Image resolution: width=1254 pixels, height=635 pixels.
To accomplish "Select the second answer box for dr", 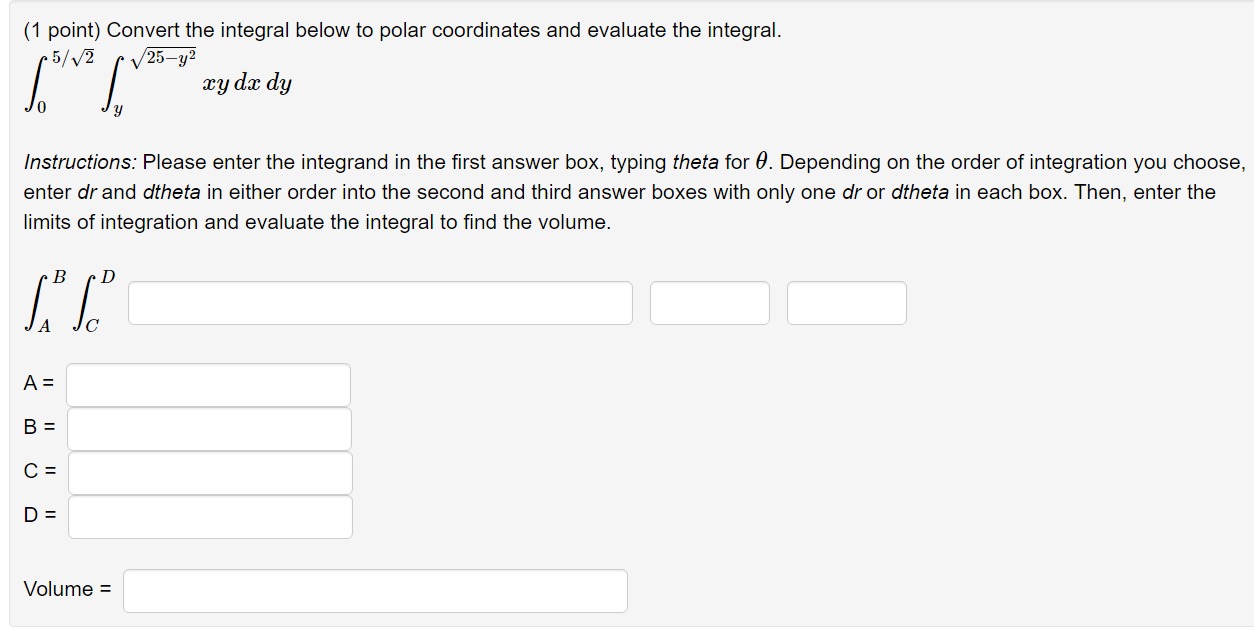I will 710,302.
